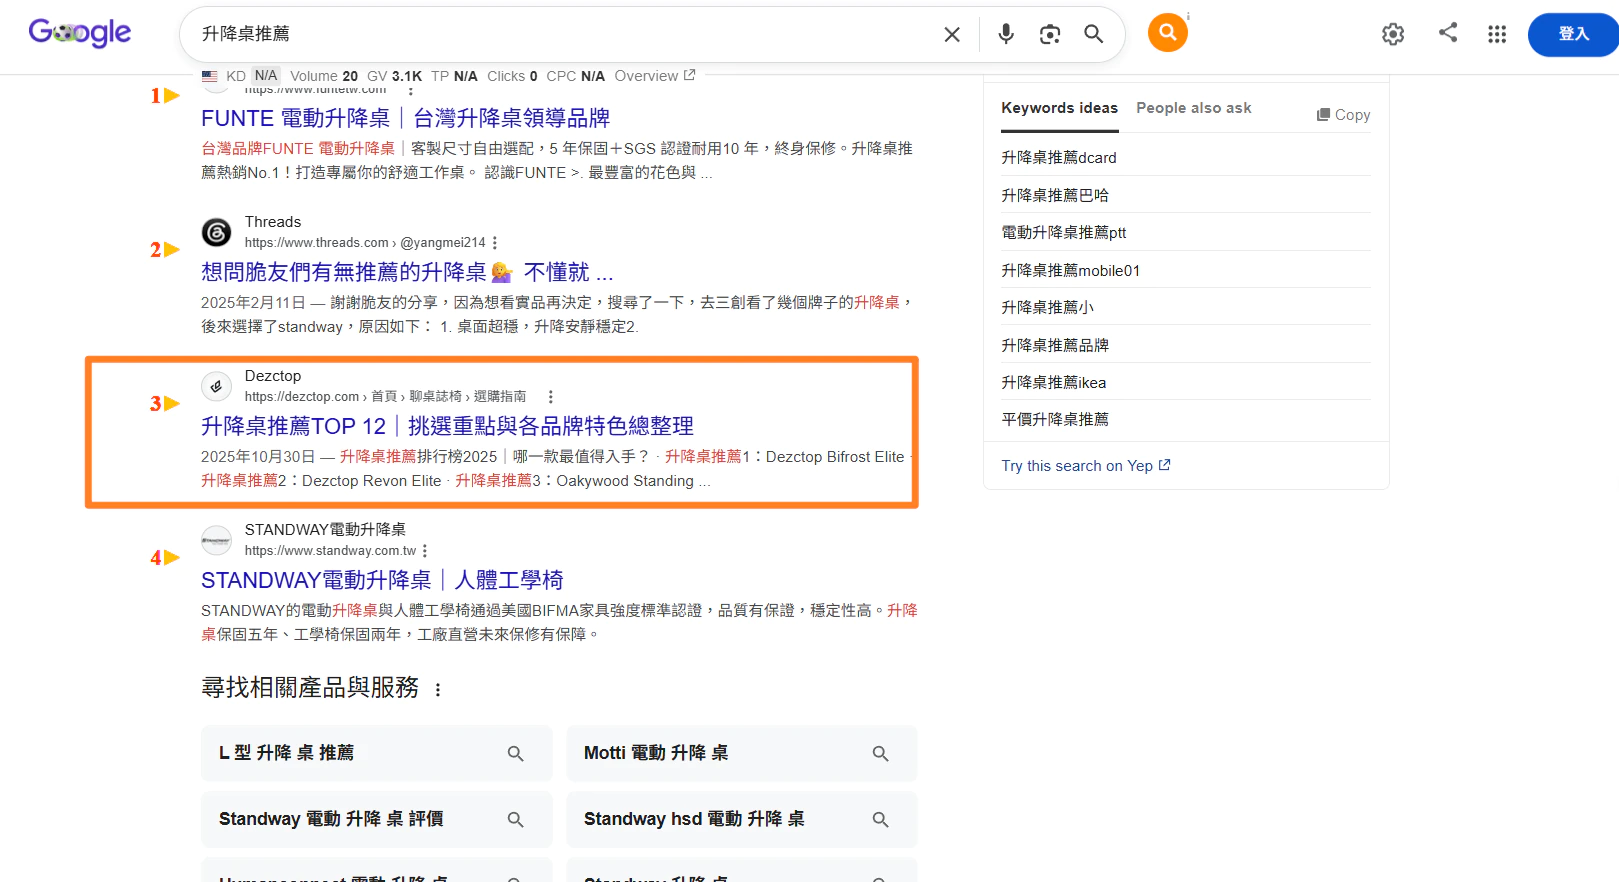Click the GV 3.1K metric
The image size is (1619, 882).
[x=394, y=76]
